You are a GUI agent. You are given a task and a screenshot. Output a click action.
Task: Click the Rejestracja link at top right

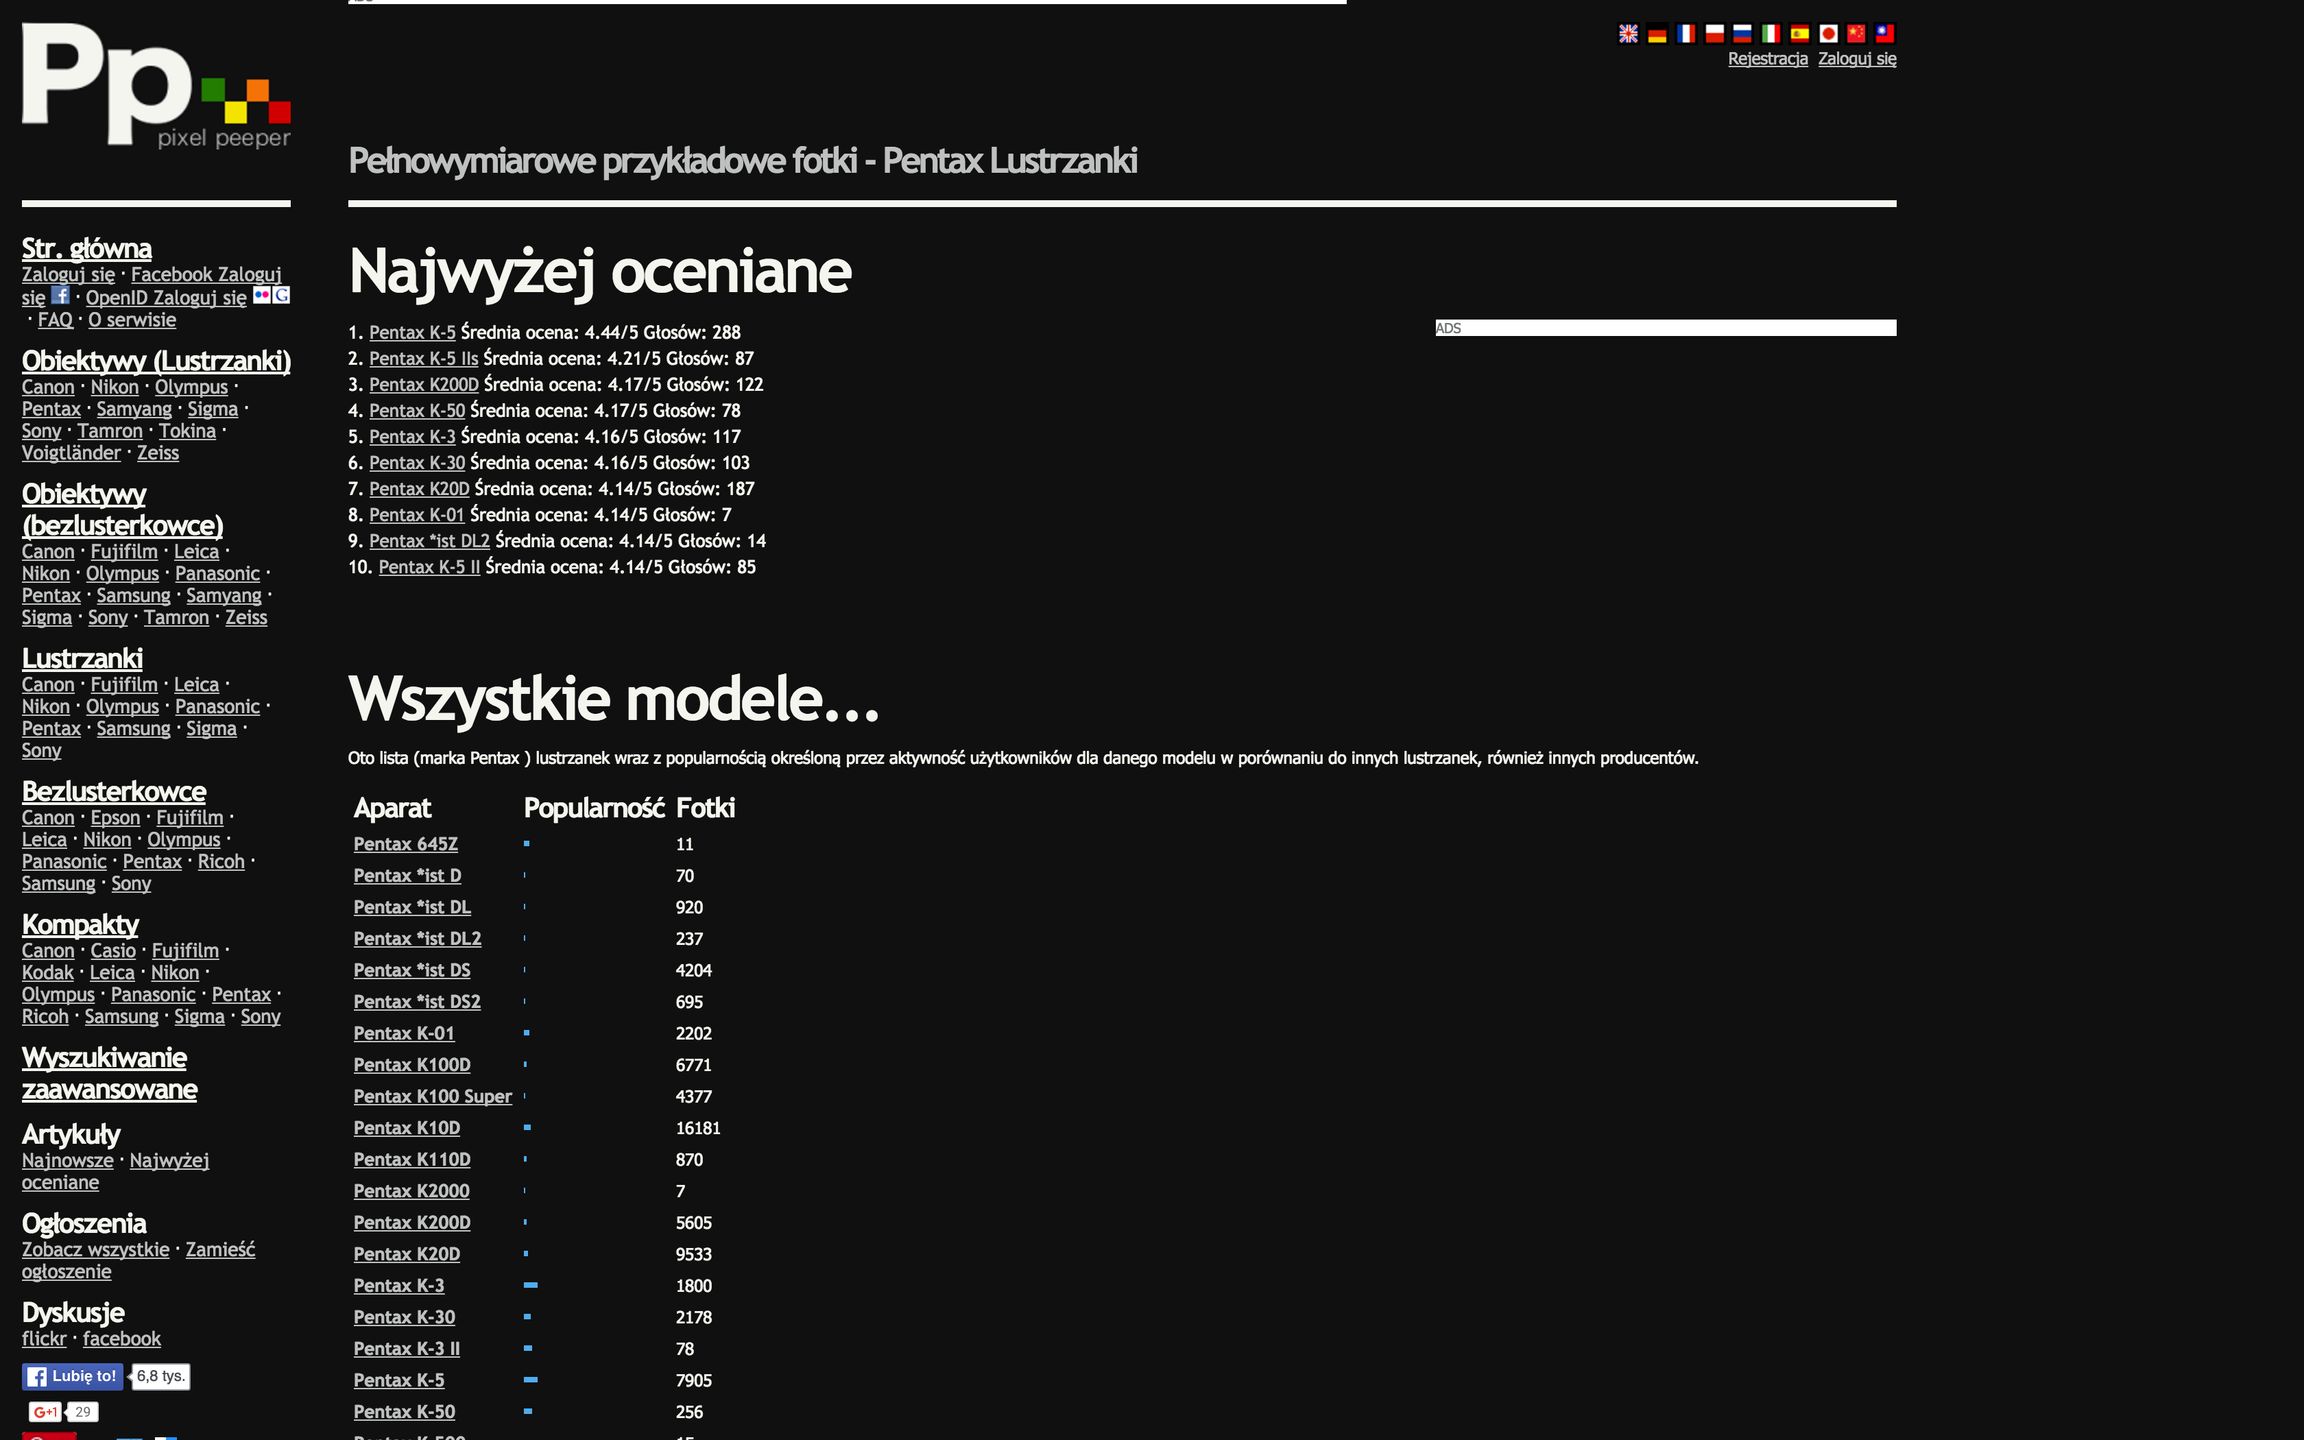coord(1767,59)
